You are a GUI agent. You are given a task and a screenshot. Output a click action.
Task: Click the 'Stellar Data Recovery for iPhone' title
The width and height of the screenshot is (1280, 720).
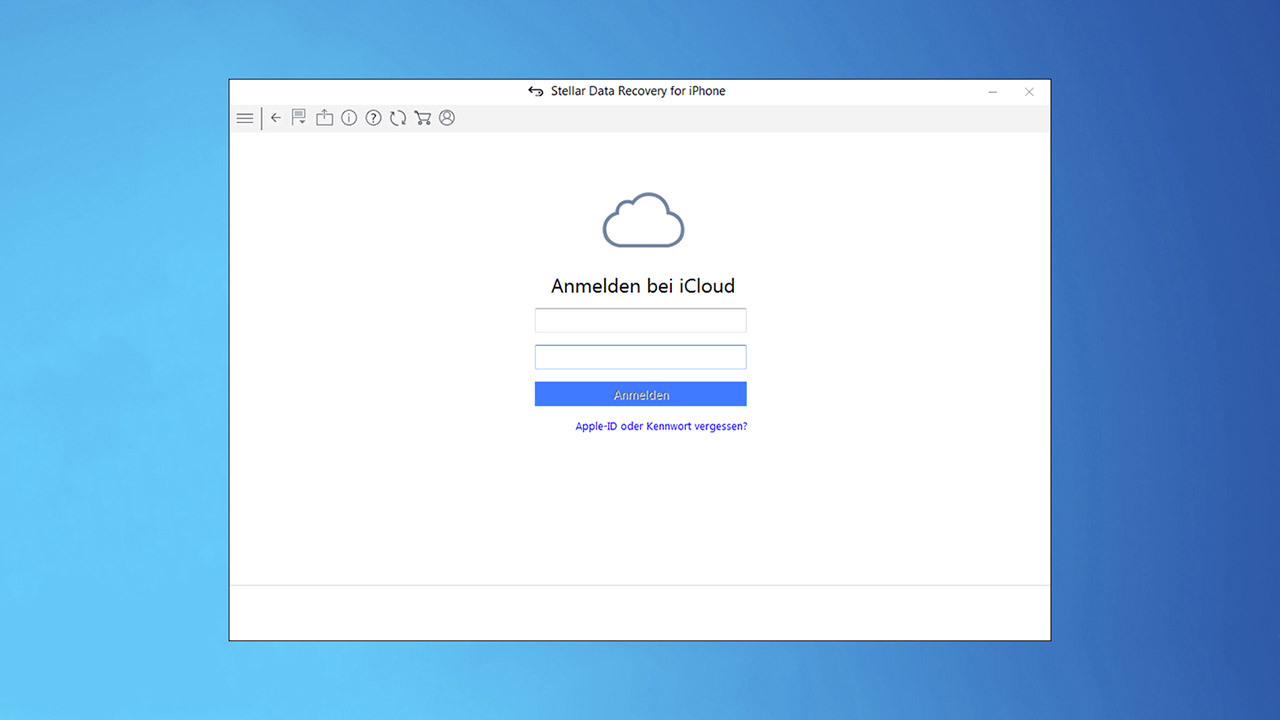pos(638,91)
